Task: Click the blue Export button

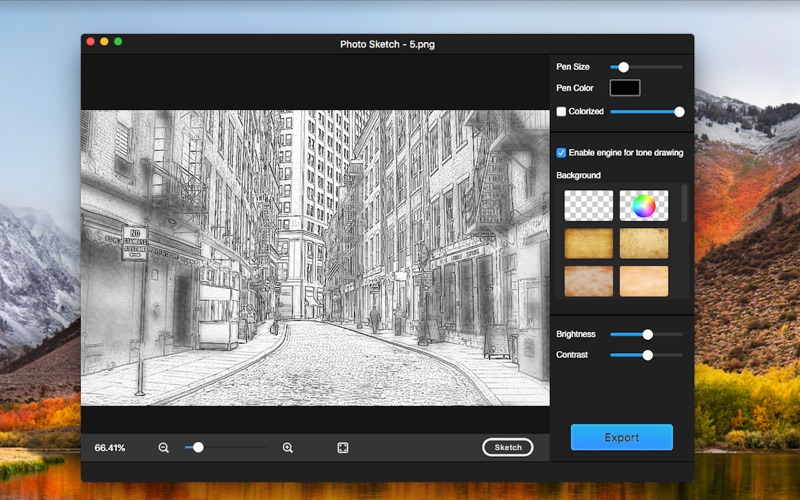Action: (x=621, y=437)
